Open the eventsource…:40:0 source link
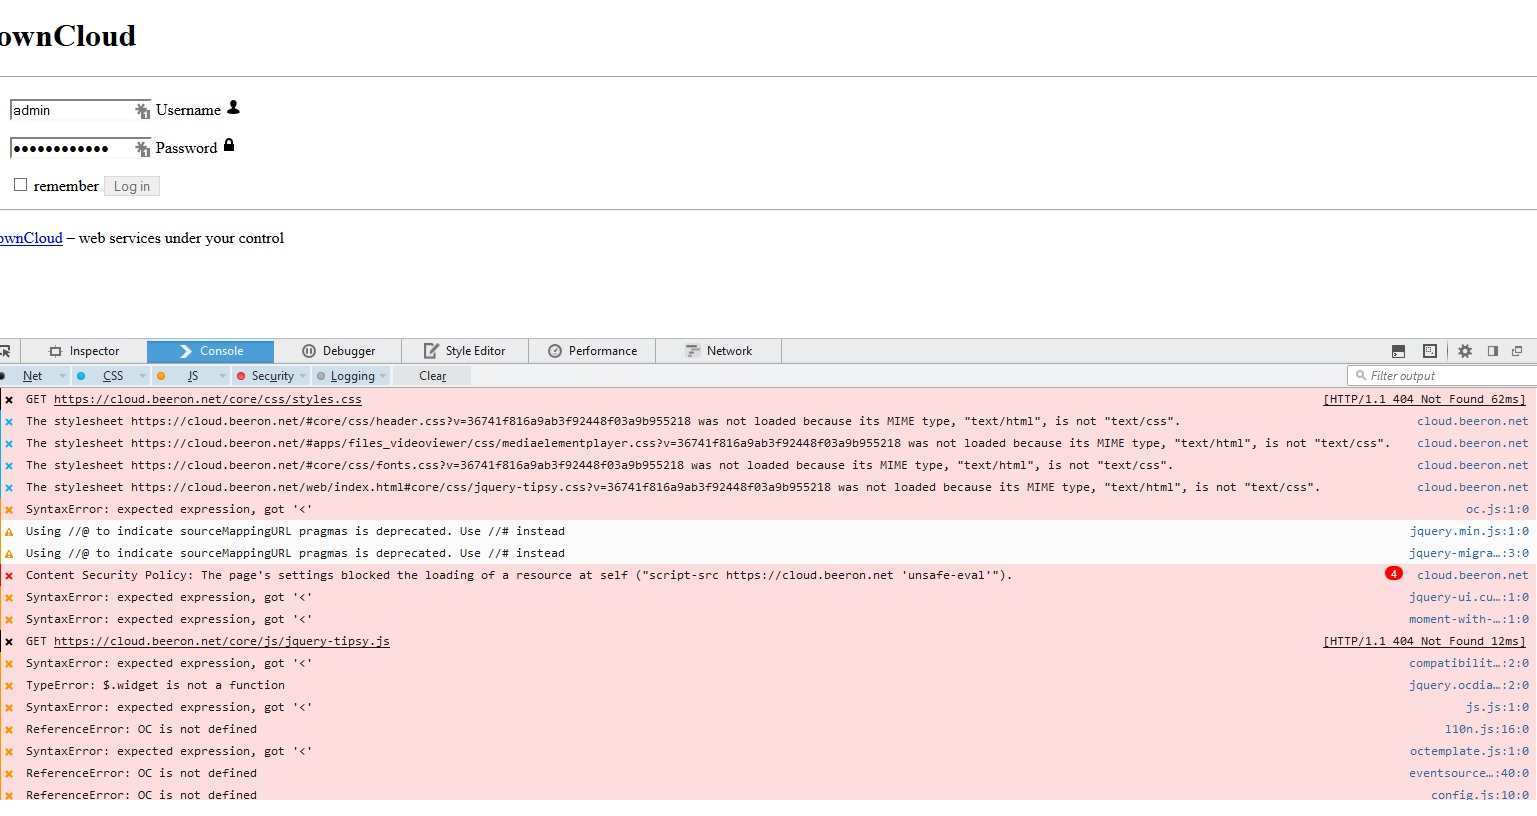1537x816 pixels. 1469,773
